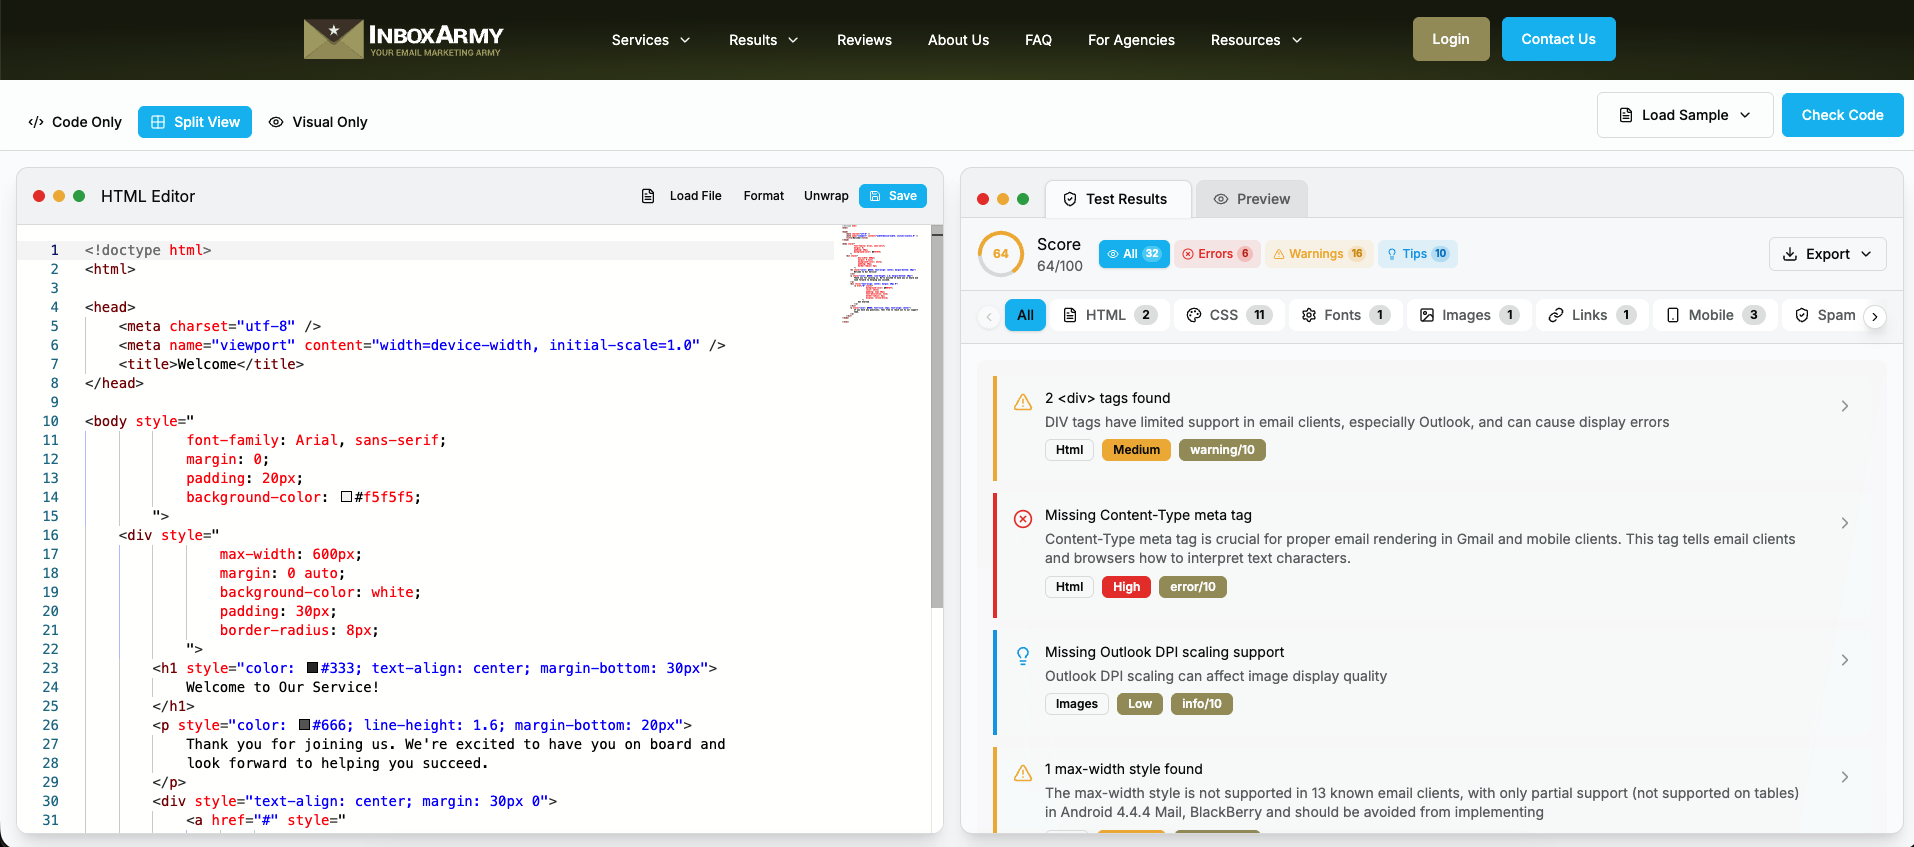Click the Check Code button
Screen dimensions: 1914x847
[x=1842, y=115]
